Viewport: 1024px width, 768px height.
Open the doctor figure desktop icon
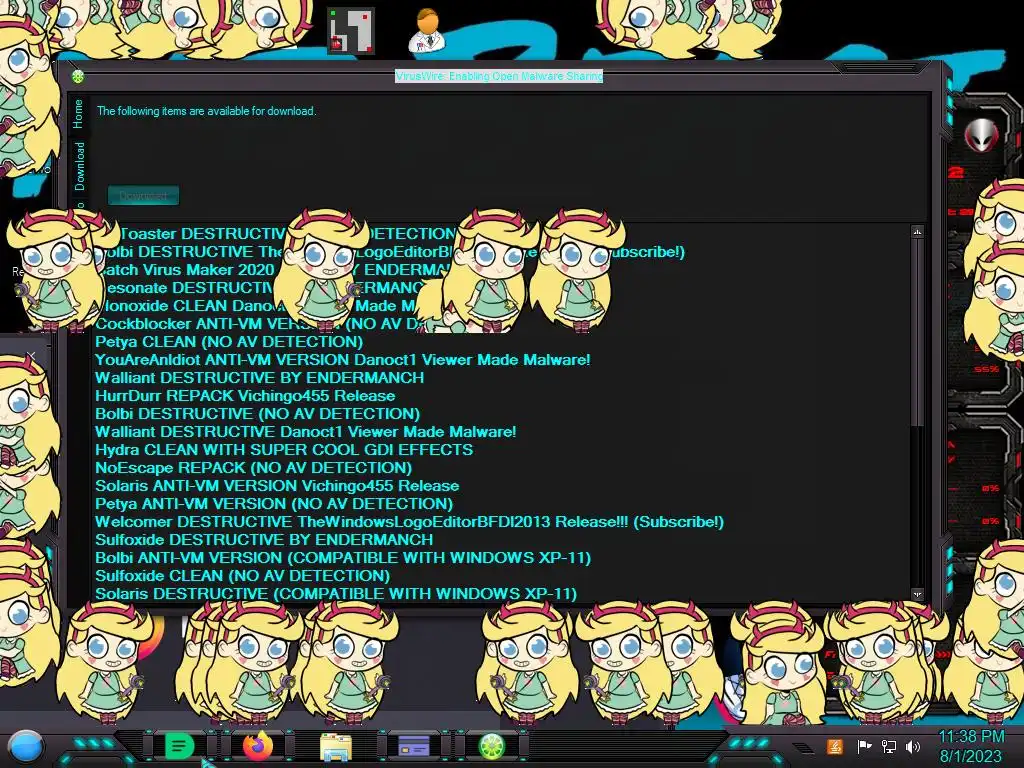[426, 31]
